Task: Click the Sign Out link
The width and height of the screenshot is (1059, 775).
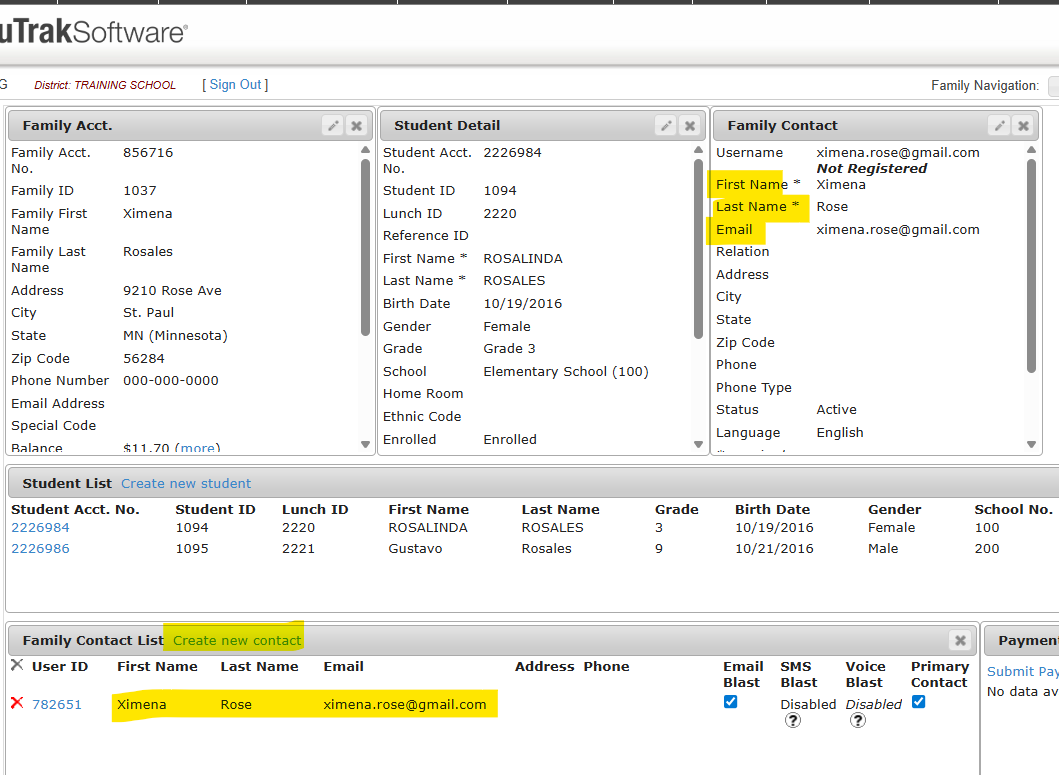Action: 235,85
